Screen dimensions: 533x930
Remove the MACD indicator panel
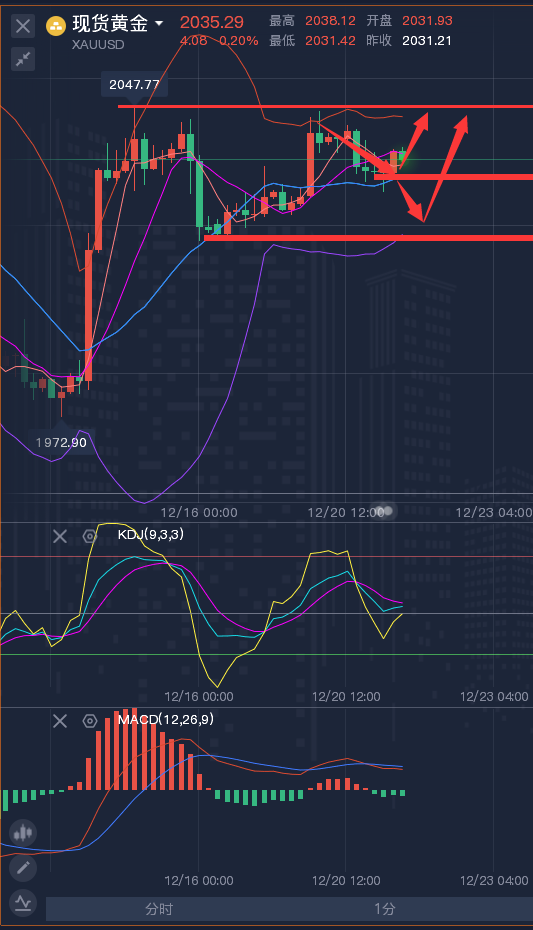tap(60, 721)
